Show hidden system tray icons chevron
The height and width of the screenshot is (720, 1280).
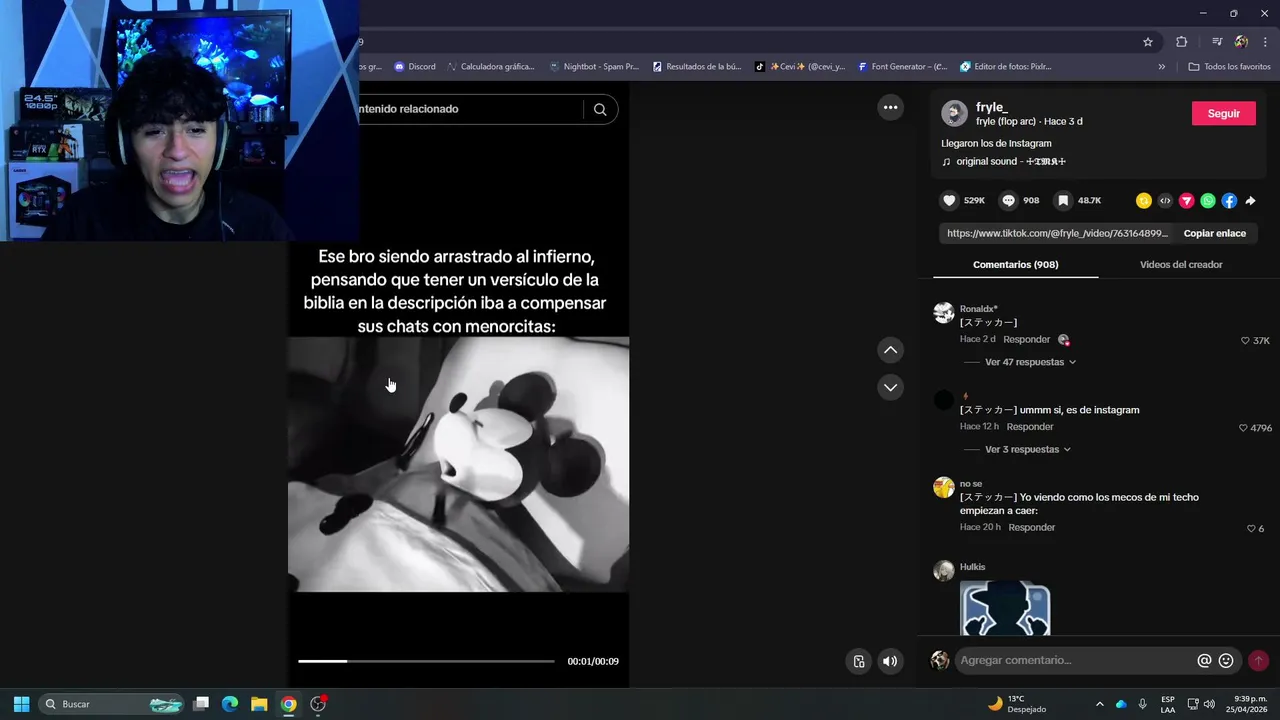coord(1100,704)
